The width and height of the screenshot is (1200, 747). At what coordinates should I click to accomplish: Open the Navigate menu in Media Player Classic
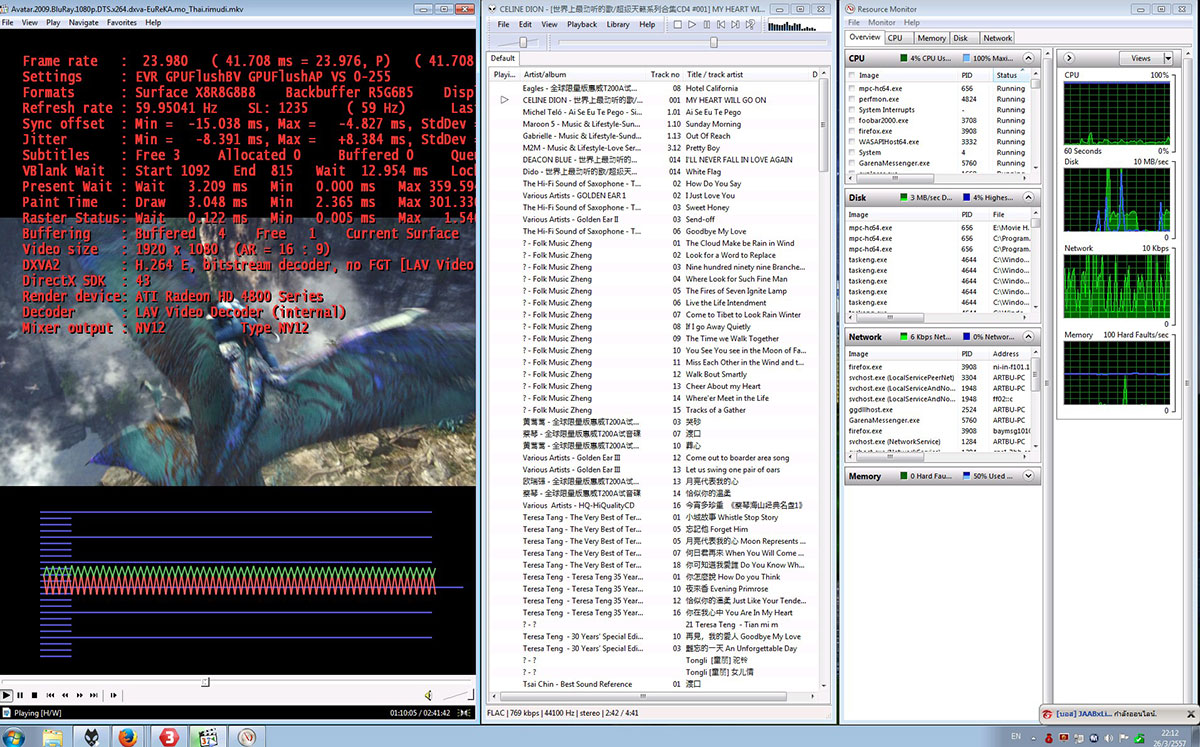point(84,22)
